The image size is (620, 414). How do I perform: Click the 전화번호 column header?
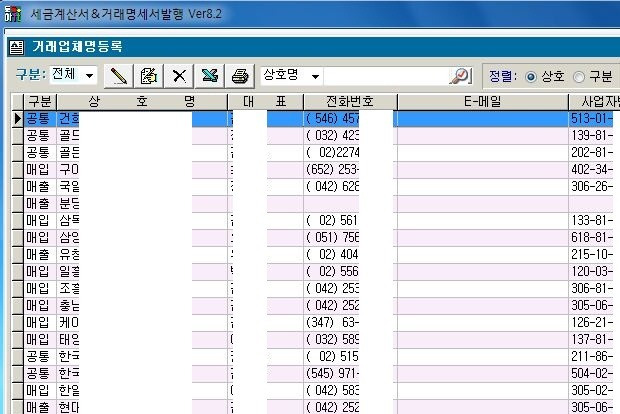coord(350,102)
